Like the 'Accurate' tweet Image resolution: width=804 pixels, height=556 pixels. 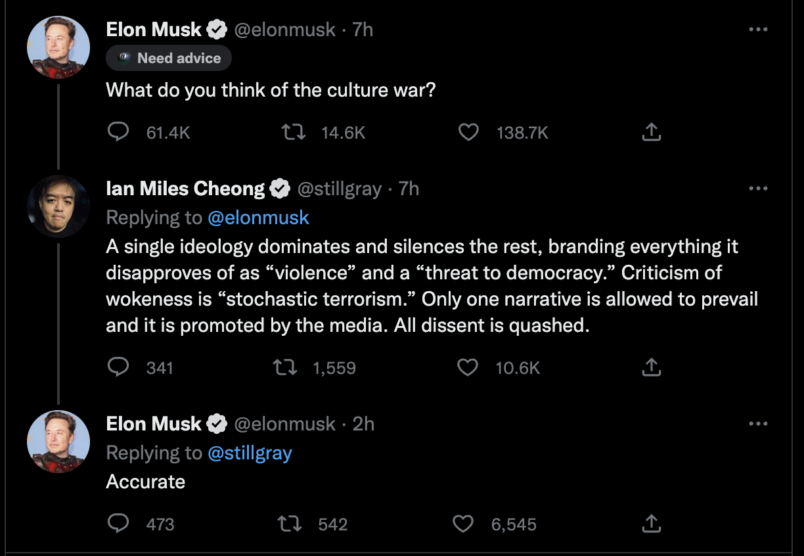463,523
